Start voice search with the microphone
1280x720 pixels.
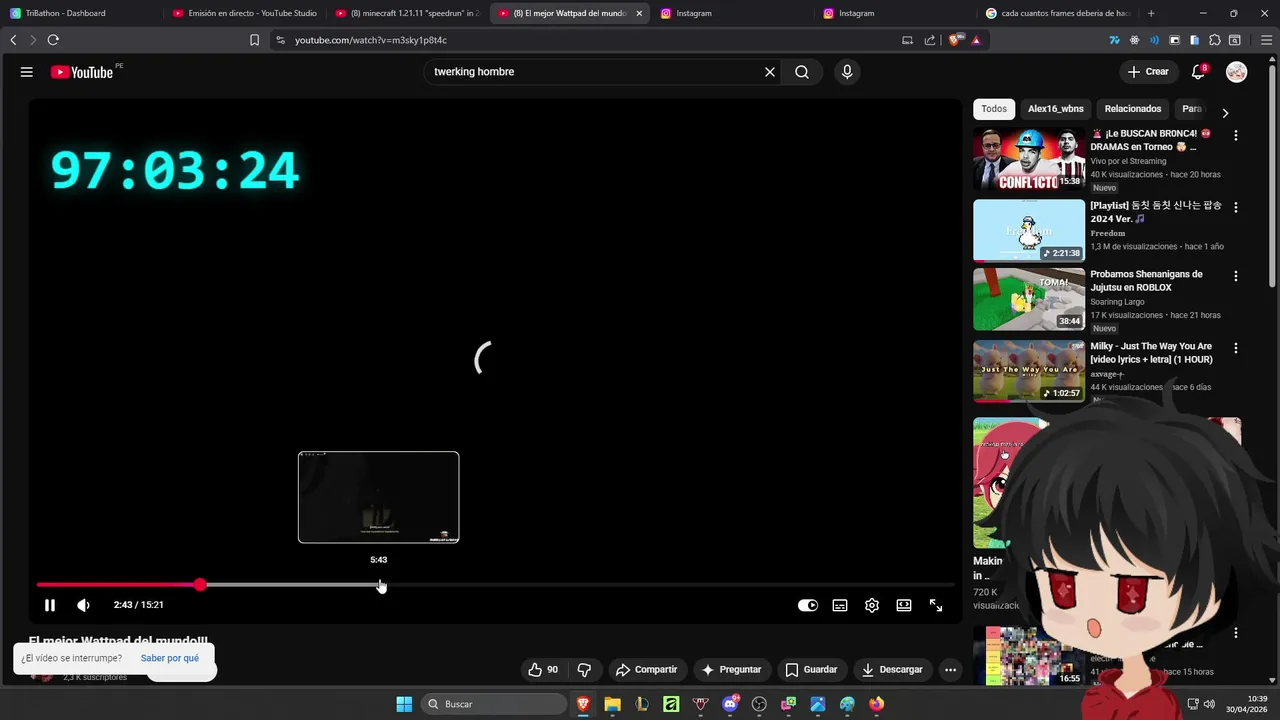tap(847, 72)
